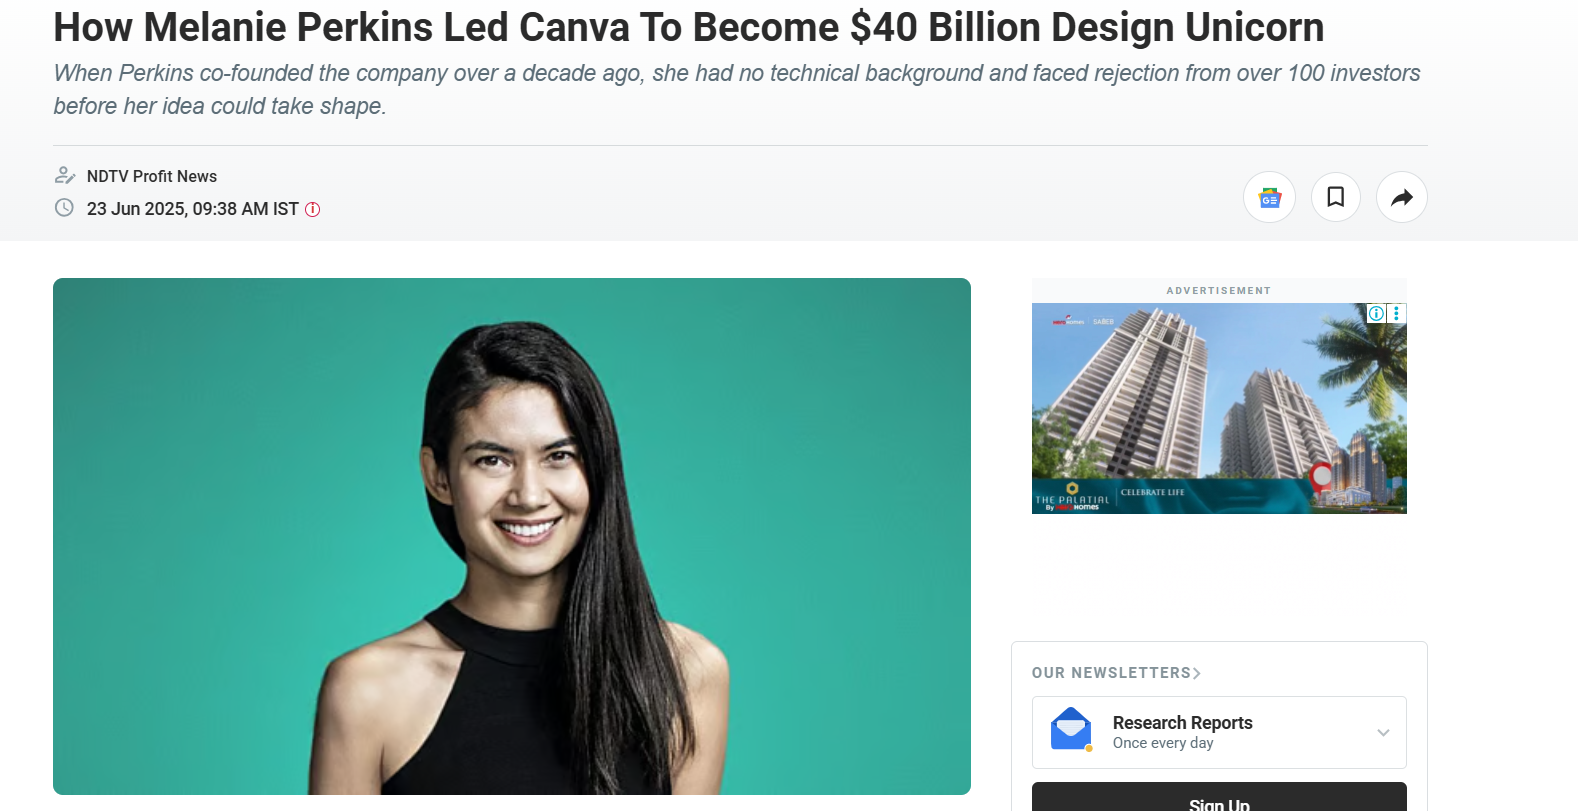Expand the Research Reports newsletter chevron

coord(1383,733)
